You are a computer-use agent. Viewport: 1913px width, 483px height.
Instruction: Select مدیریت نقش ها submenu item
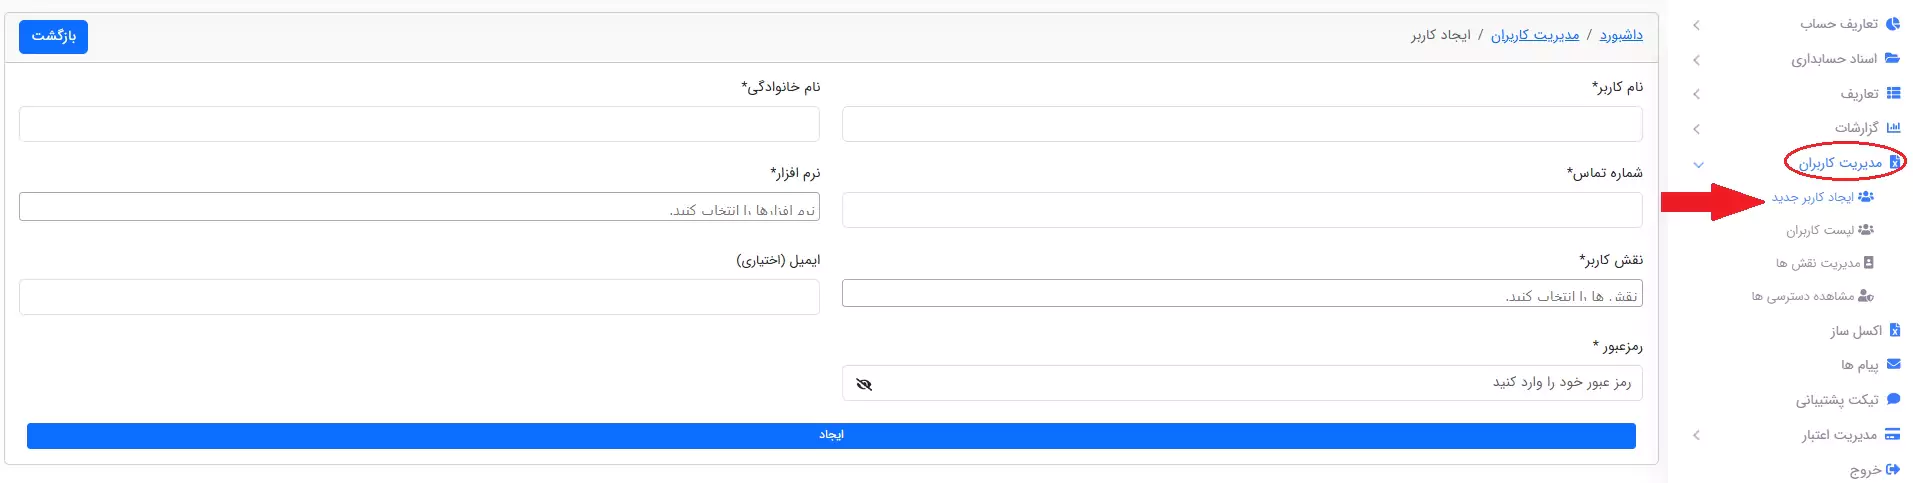1824,263
